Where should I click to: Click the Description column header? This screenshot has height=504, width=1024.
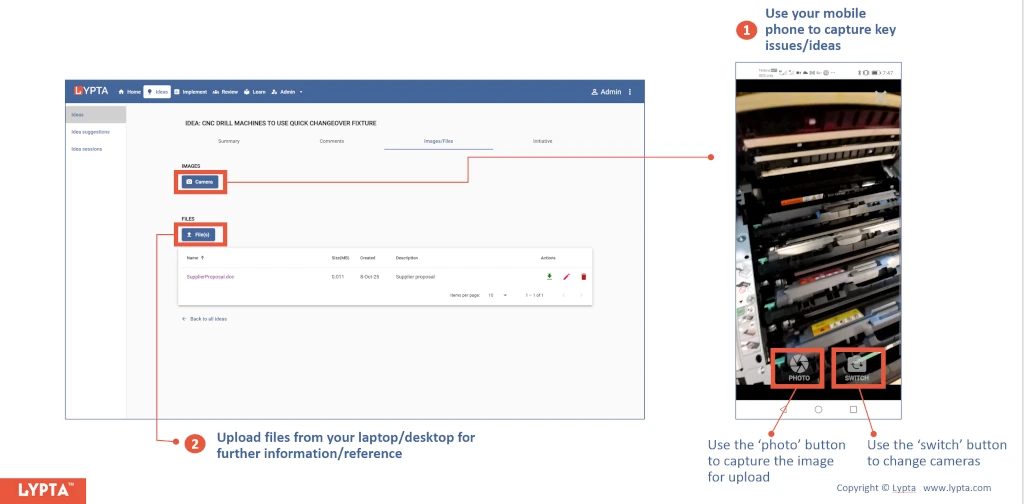pyautogui.click(x=406, y=258)
